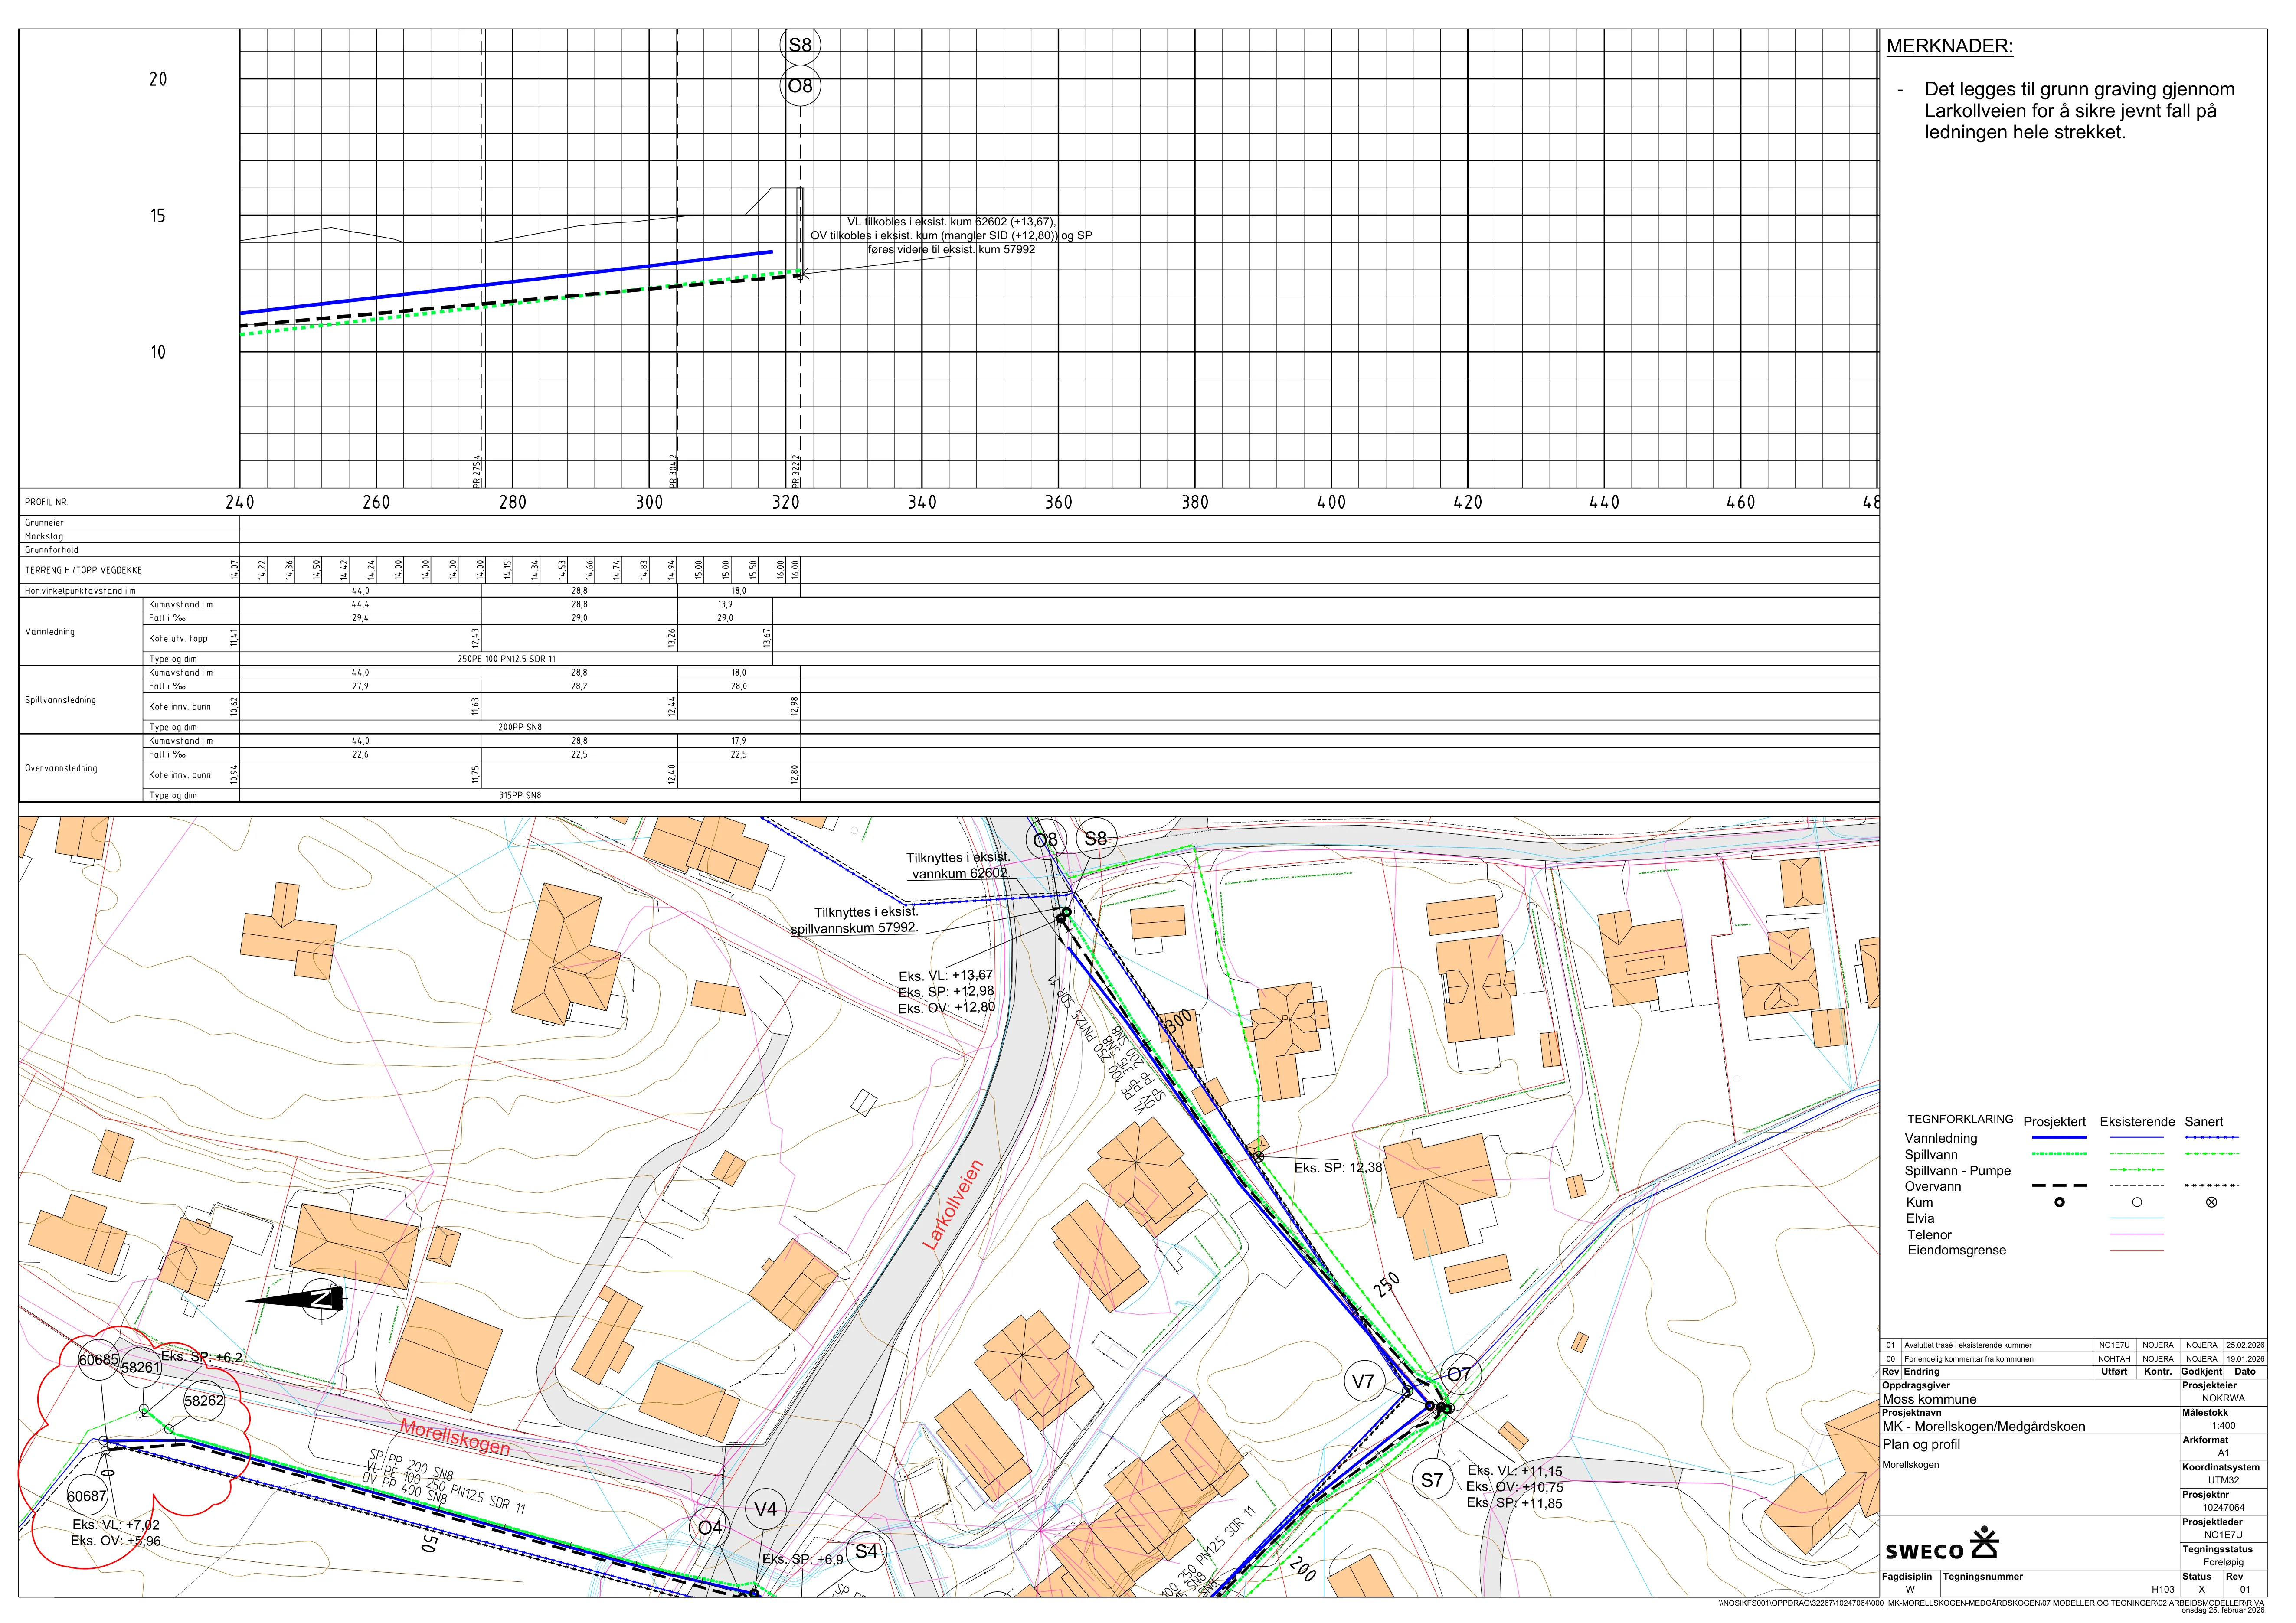Select the V4 manhole circle
This screenshot has width=2296, height=1623.
point(765,1509)
